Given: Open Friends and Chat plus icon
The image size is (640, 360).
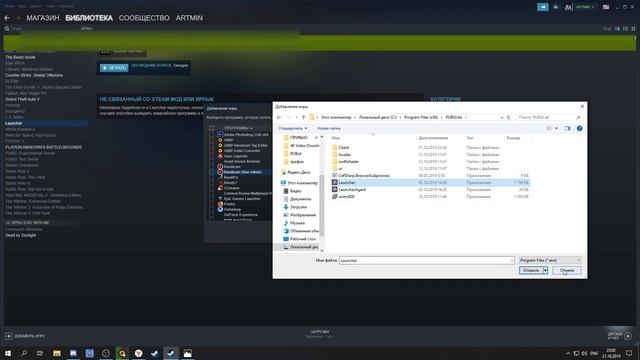Looking at the screenshot, I should [x=628, y=336].
